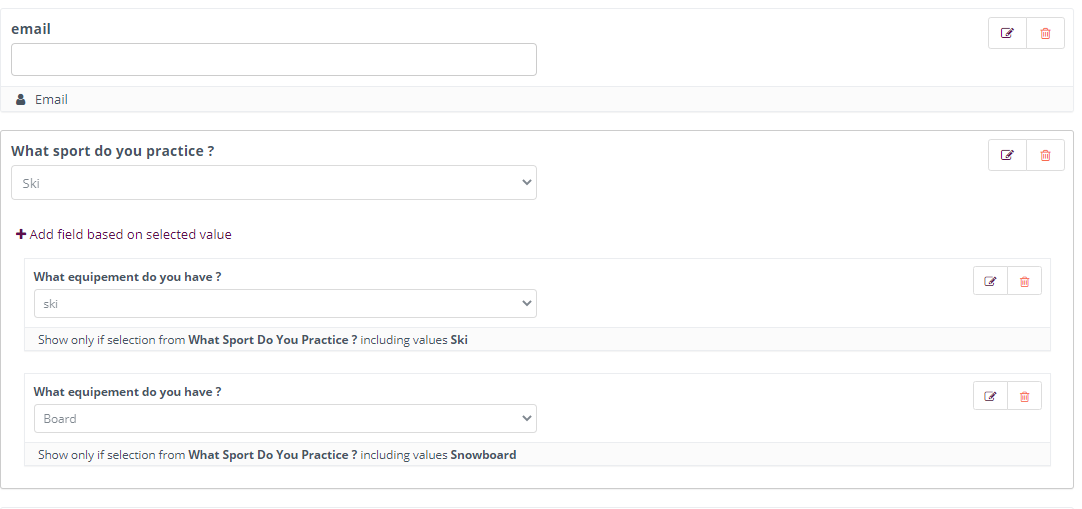The height and width of the screenshot is (509, 1082).
Task: Delete the equipment field shown for Ski
Action: click(x=1025, y=281)
